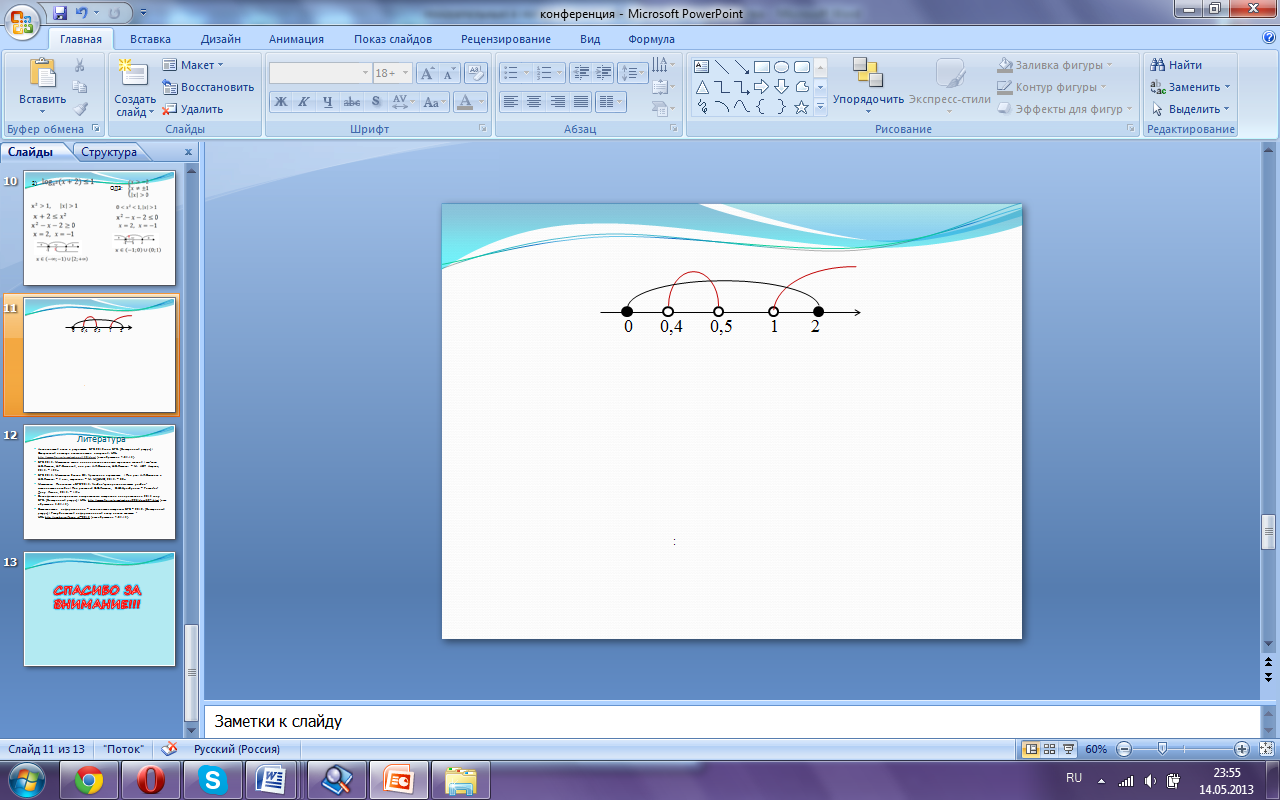This screenshot has width=1280, height=800.
Task: Decrease font size with the small A button
Action: pos(449,73)
